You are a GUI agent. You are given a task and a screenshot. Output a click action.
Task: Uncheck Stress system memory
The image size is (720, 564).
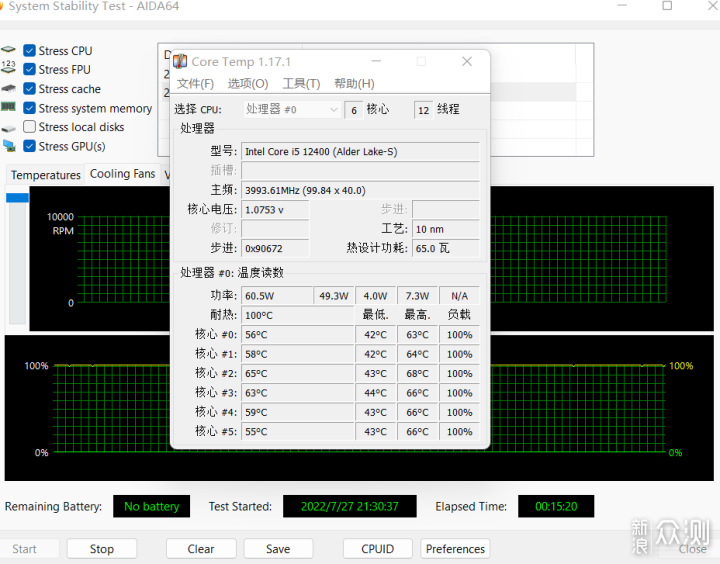[x=29, y=108]
